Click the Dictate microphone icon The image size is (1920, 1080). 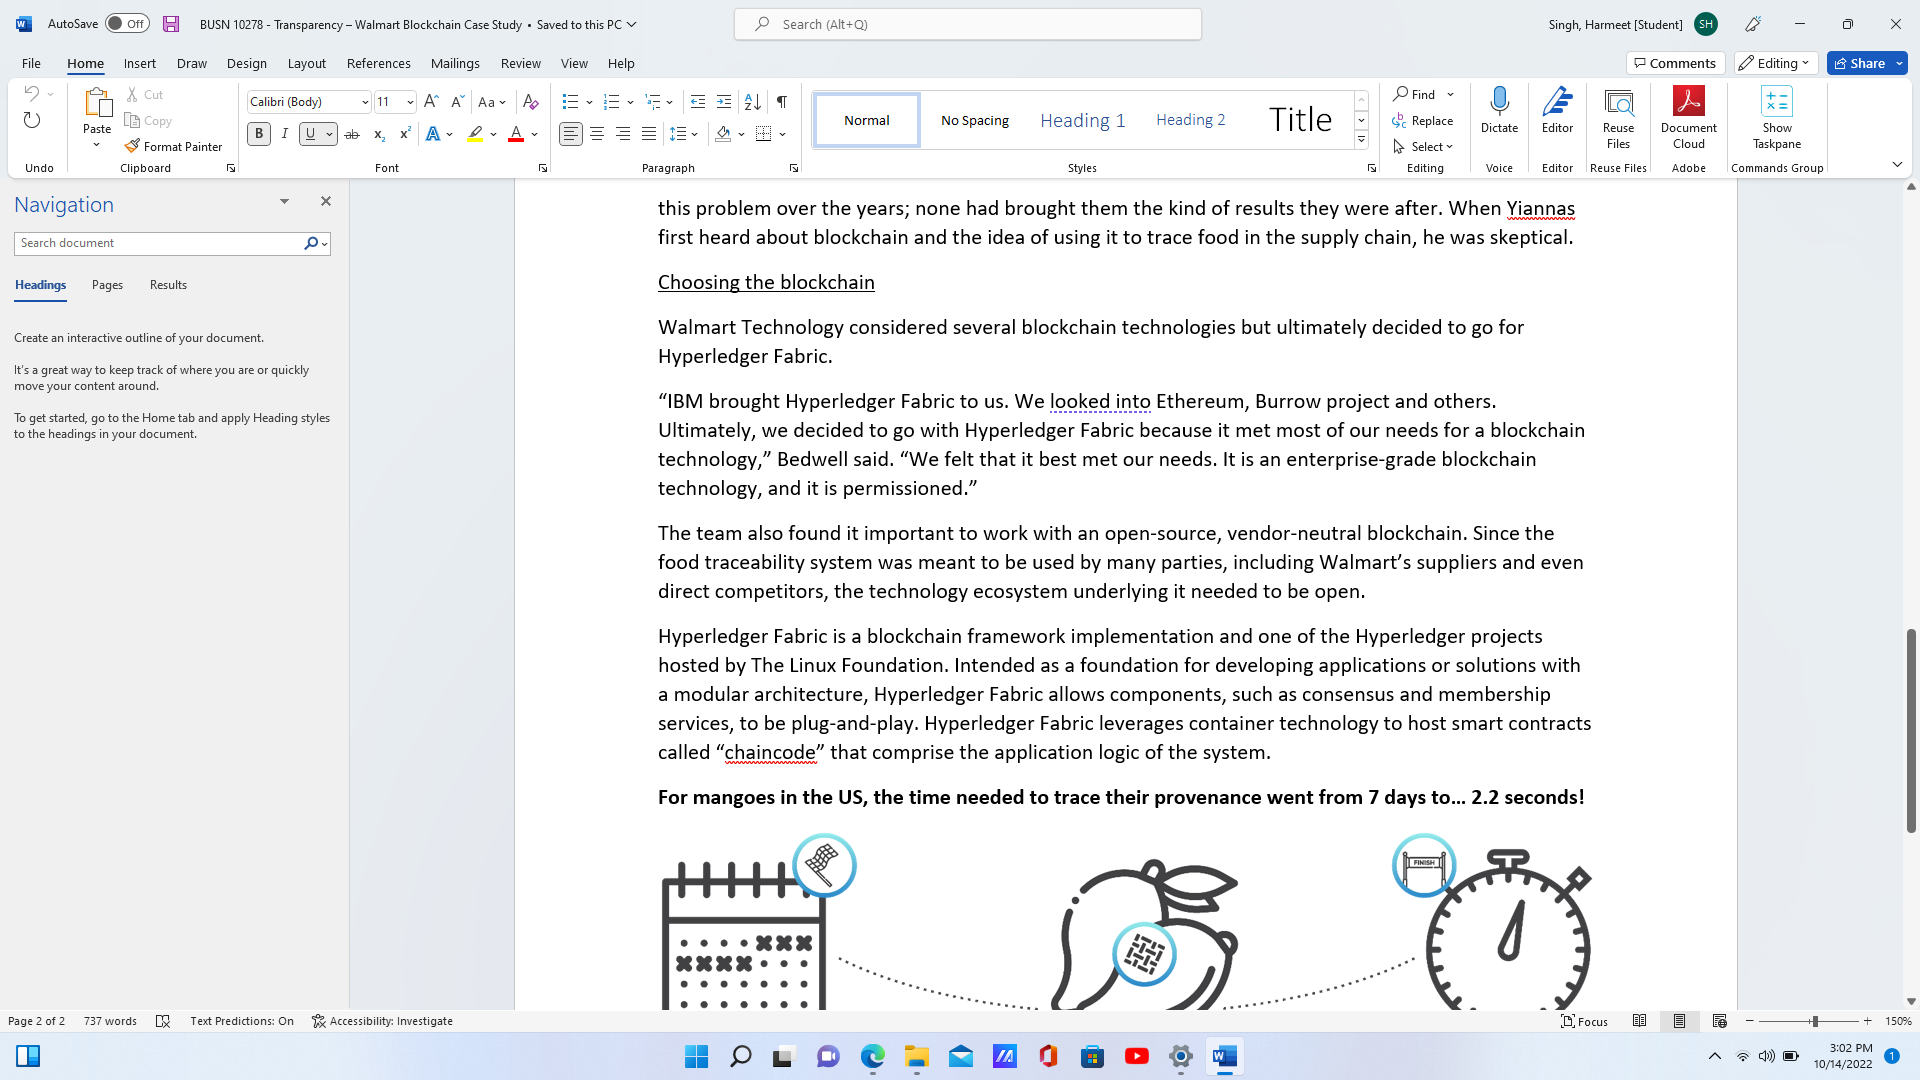[1499, 101]
